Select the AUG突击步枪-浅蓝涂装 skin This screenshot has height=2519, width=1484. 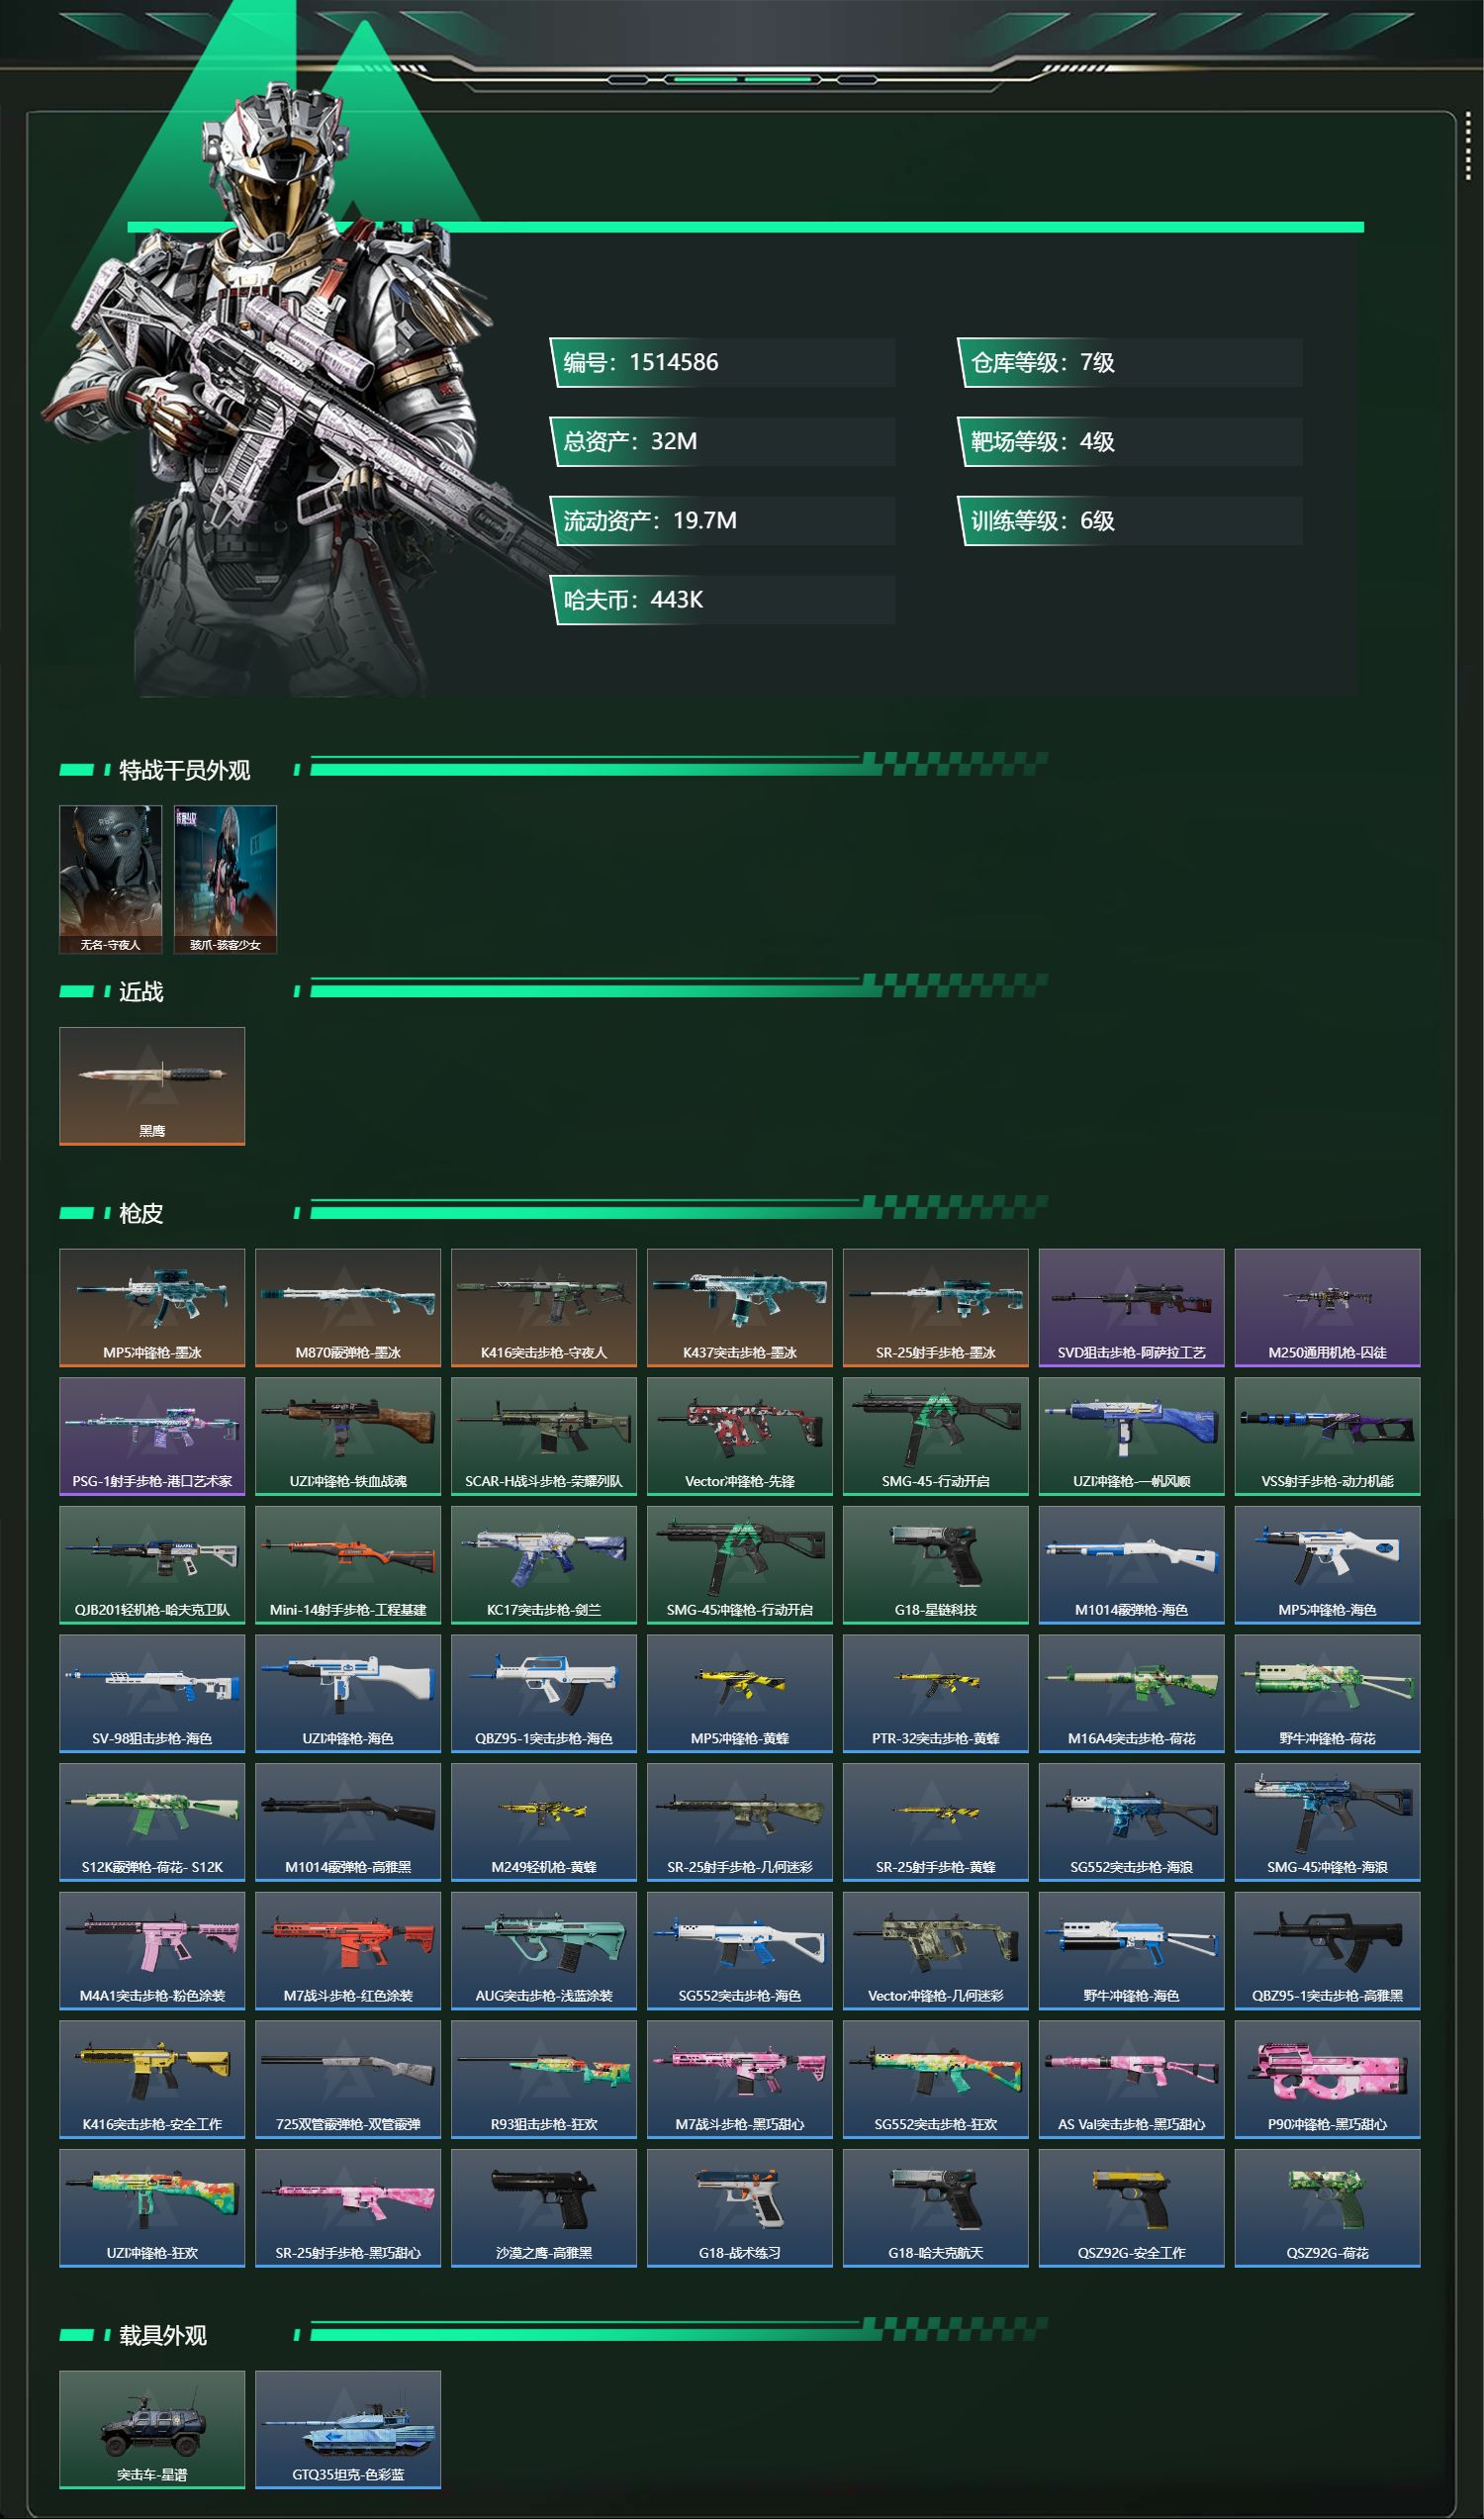(544, 1950)
